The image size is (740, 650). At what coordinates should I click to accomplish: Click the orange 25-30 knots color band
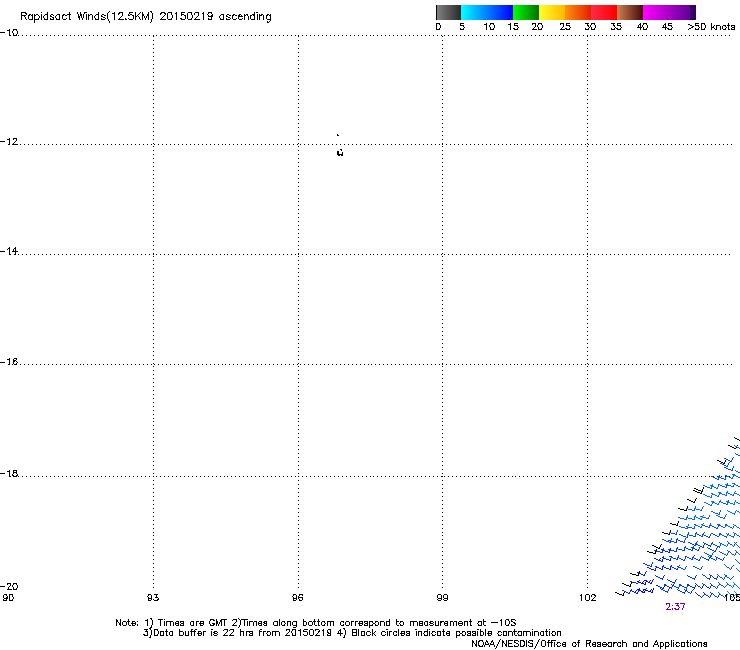[578, 12]
